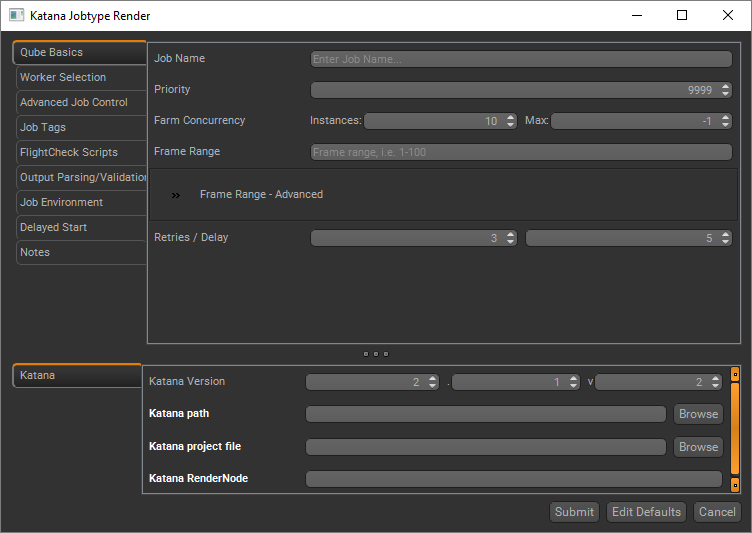The image size is (752, 533).
Task: Increase Katana v revision number
Action: (x=716, y=379)
